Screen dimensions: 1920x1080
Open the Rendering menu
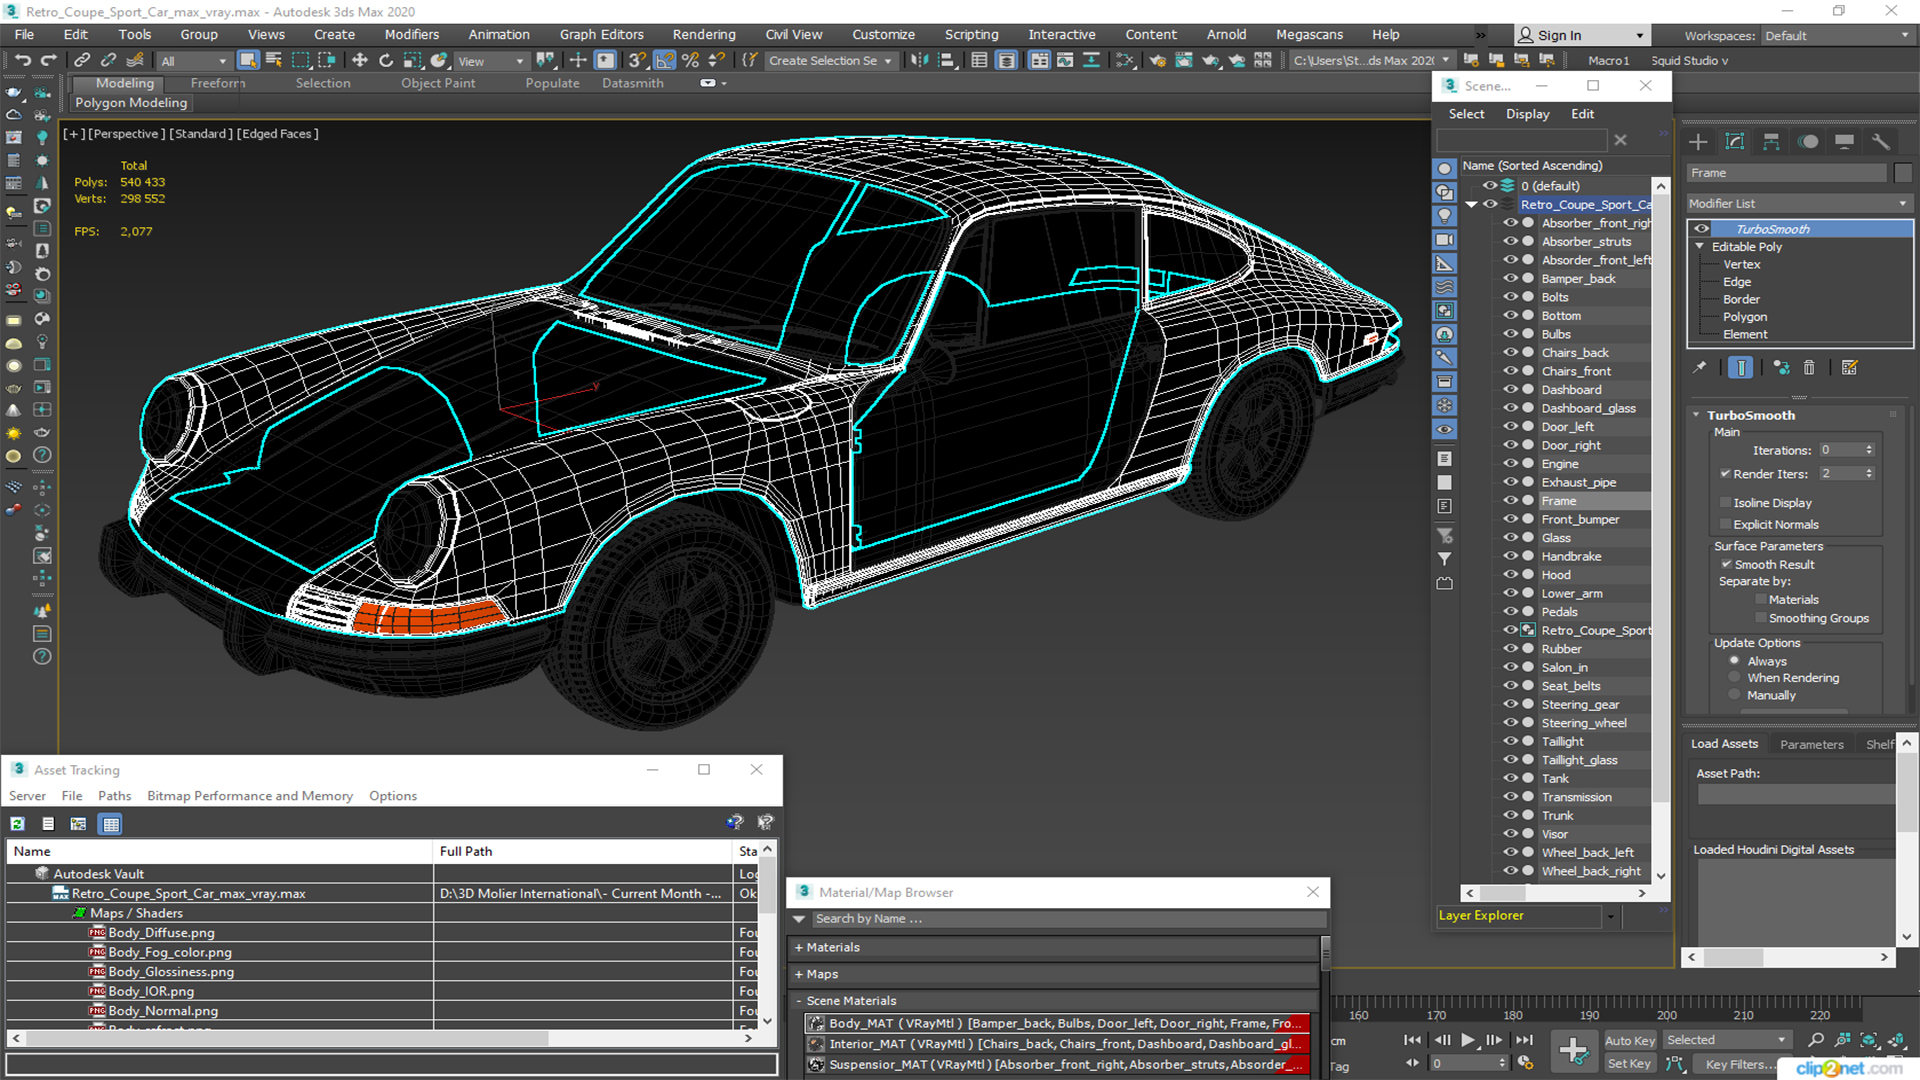[x=704, y=34]
